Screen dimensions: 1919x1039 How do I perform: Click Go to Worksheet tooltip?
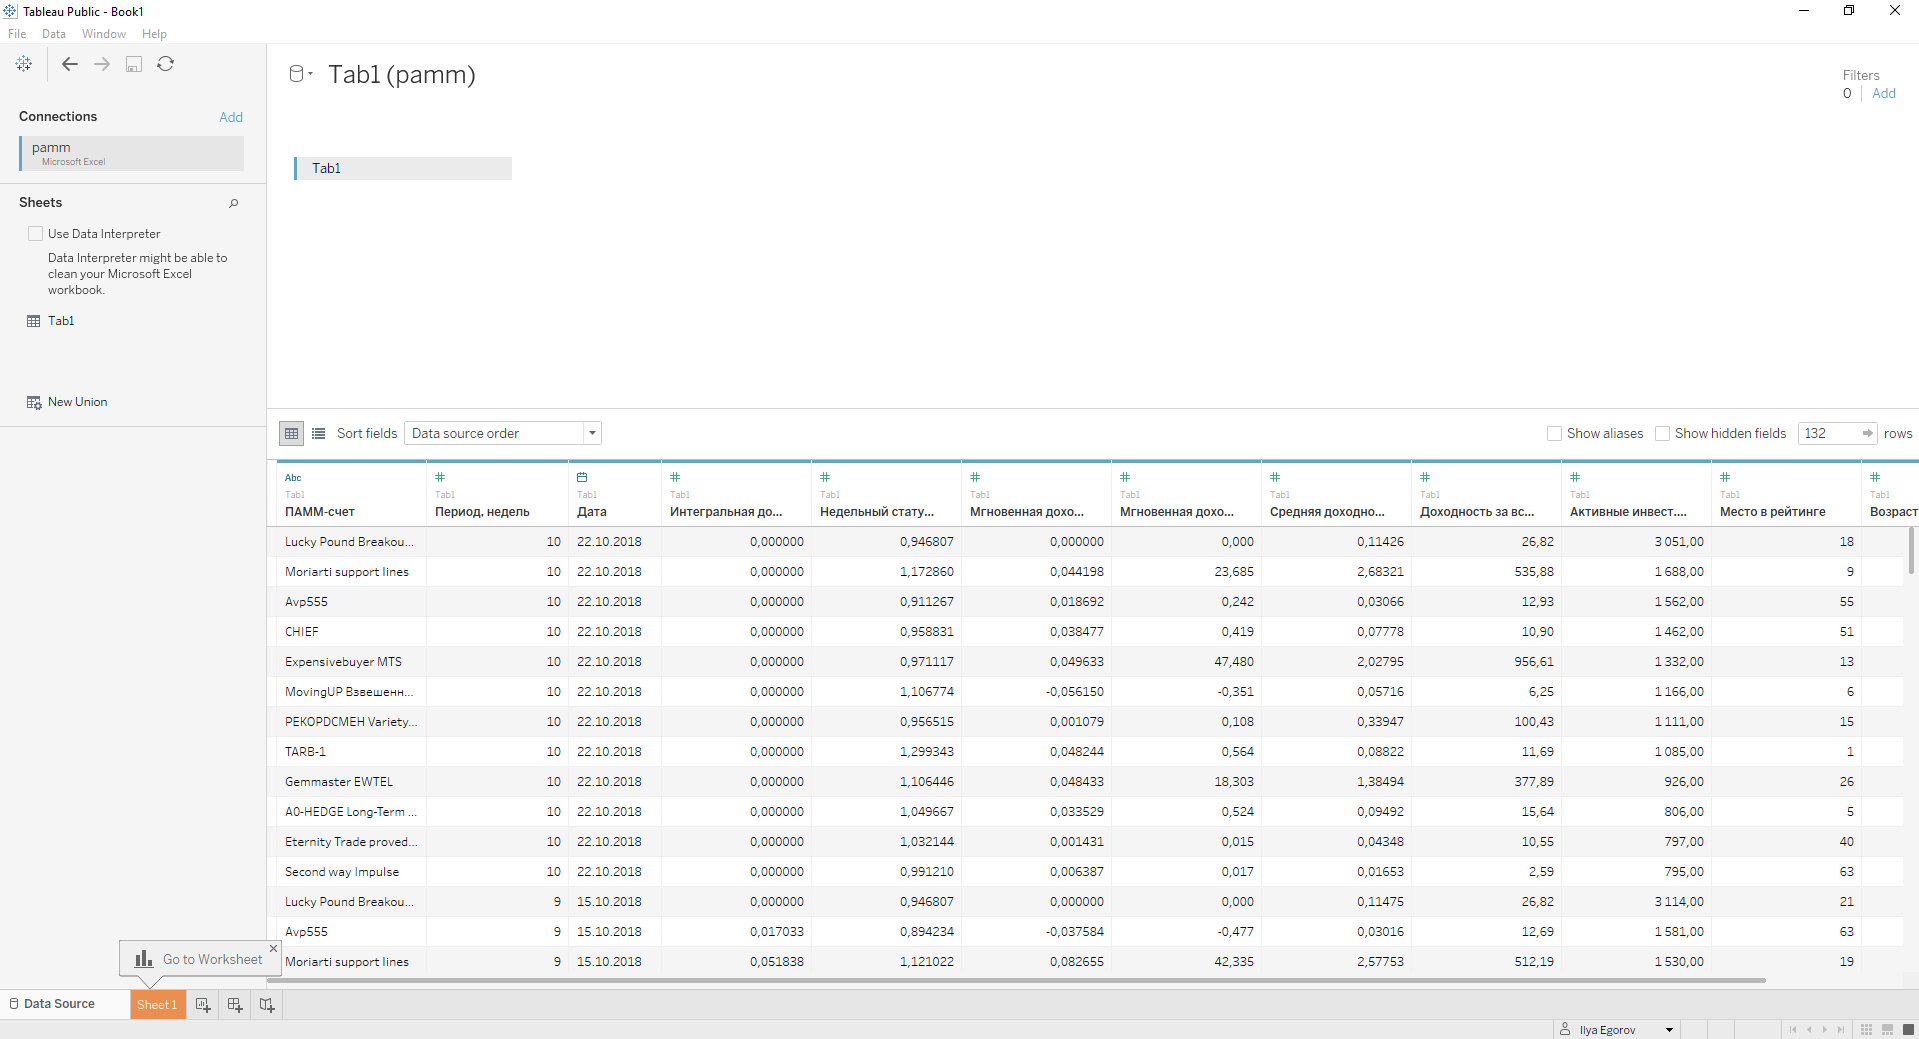(x=199, y=959)
